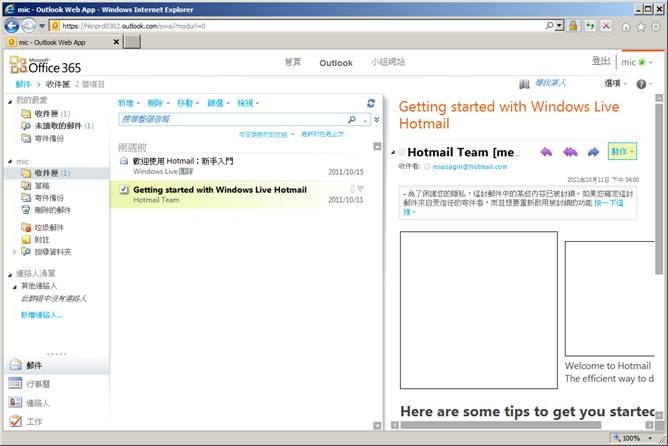Click the magnifier icon in the mail search box
This screenshot has height=446, width=668.
coord(352,119)
